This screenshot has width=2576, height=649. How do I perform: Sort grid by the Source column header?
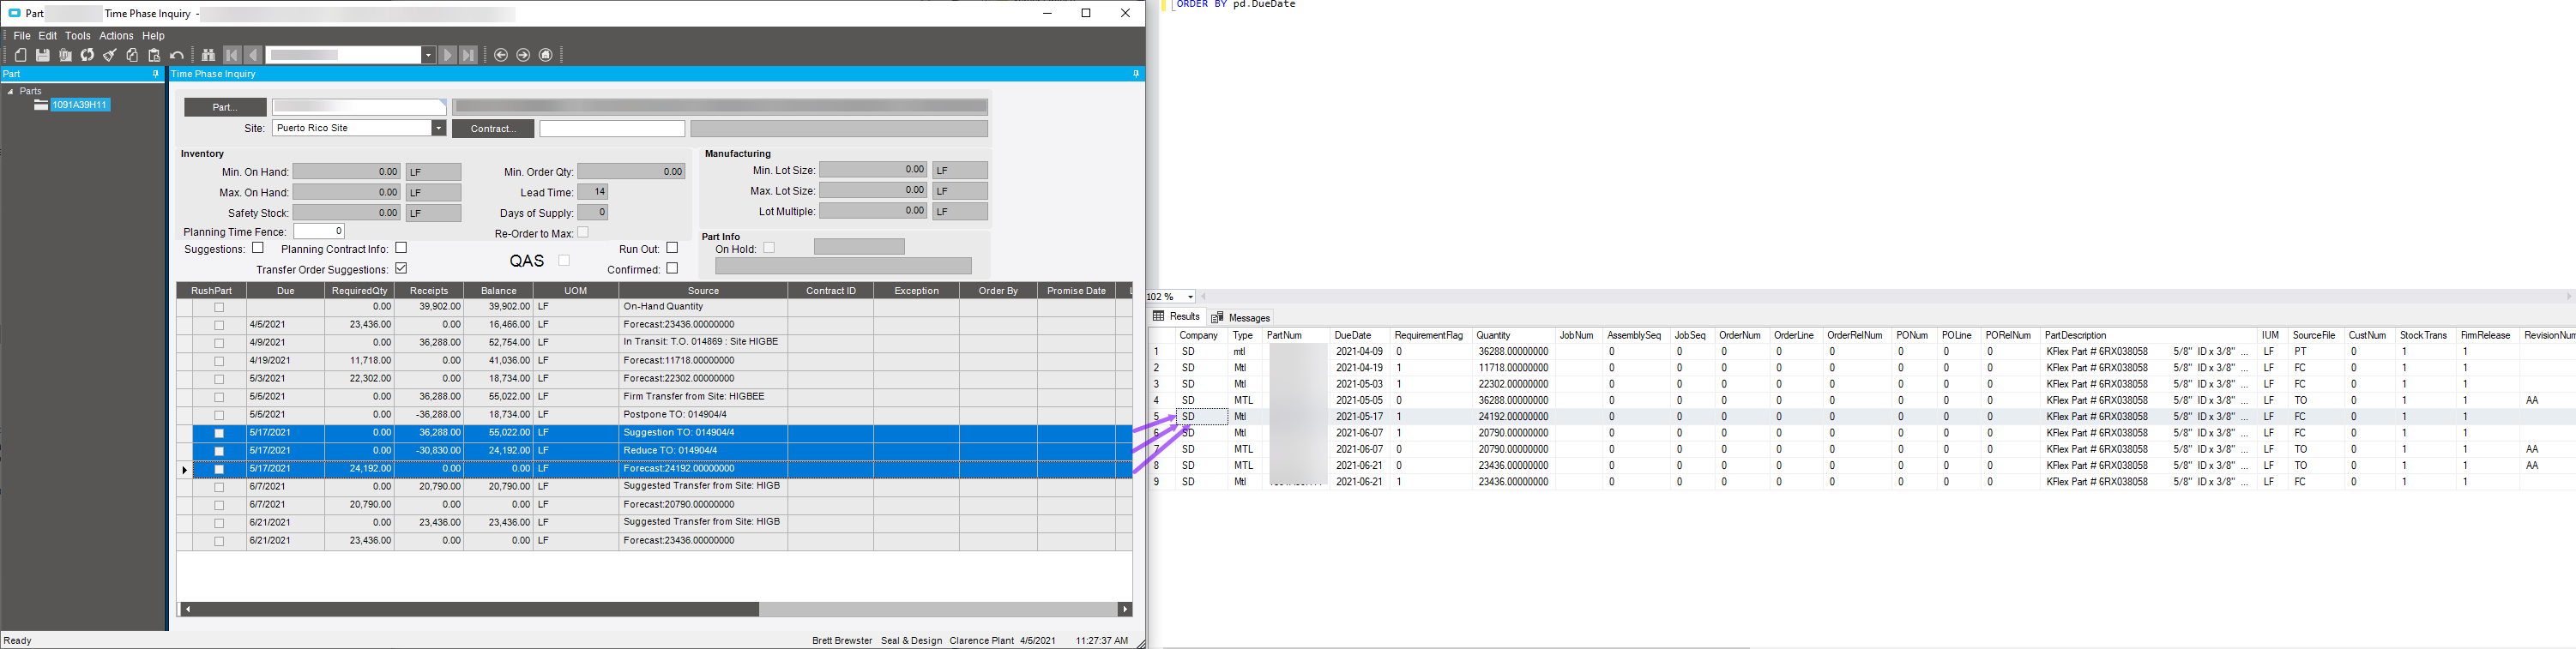pyautogui.click(x=703, y=291)
